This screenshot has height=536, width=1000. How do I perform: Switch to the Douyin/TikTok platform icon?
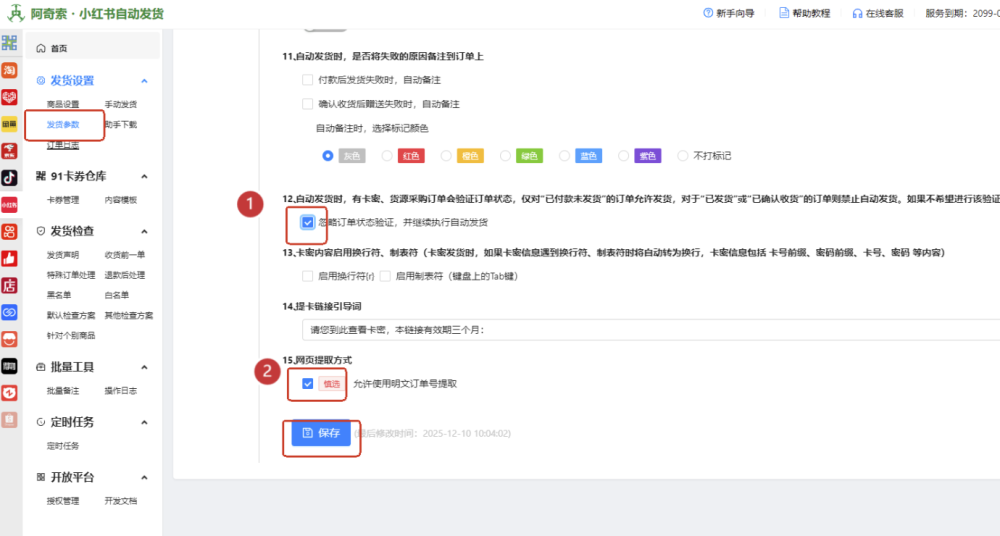(9, 177)
